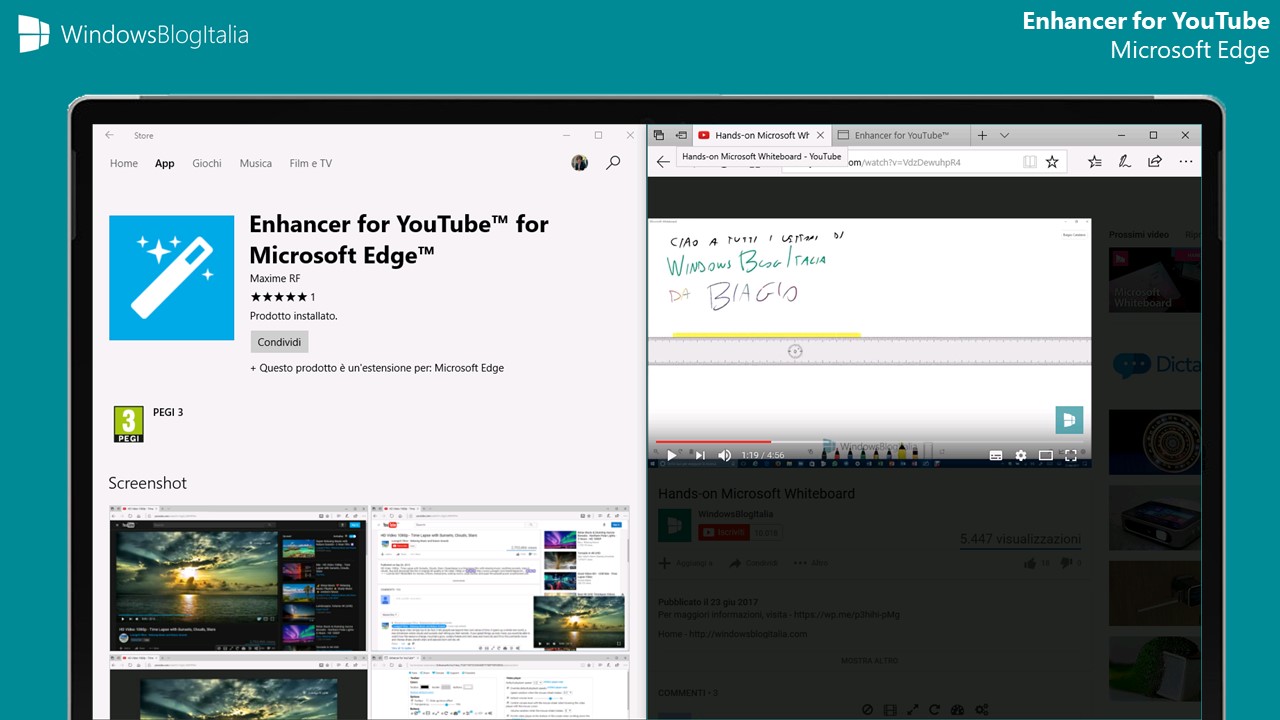Close the Hands-on Microsoft Whiteboard tab
1280x720 pixels.
point(821,135)
